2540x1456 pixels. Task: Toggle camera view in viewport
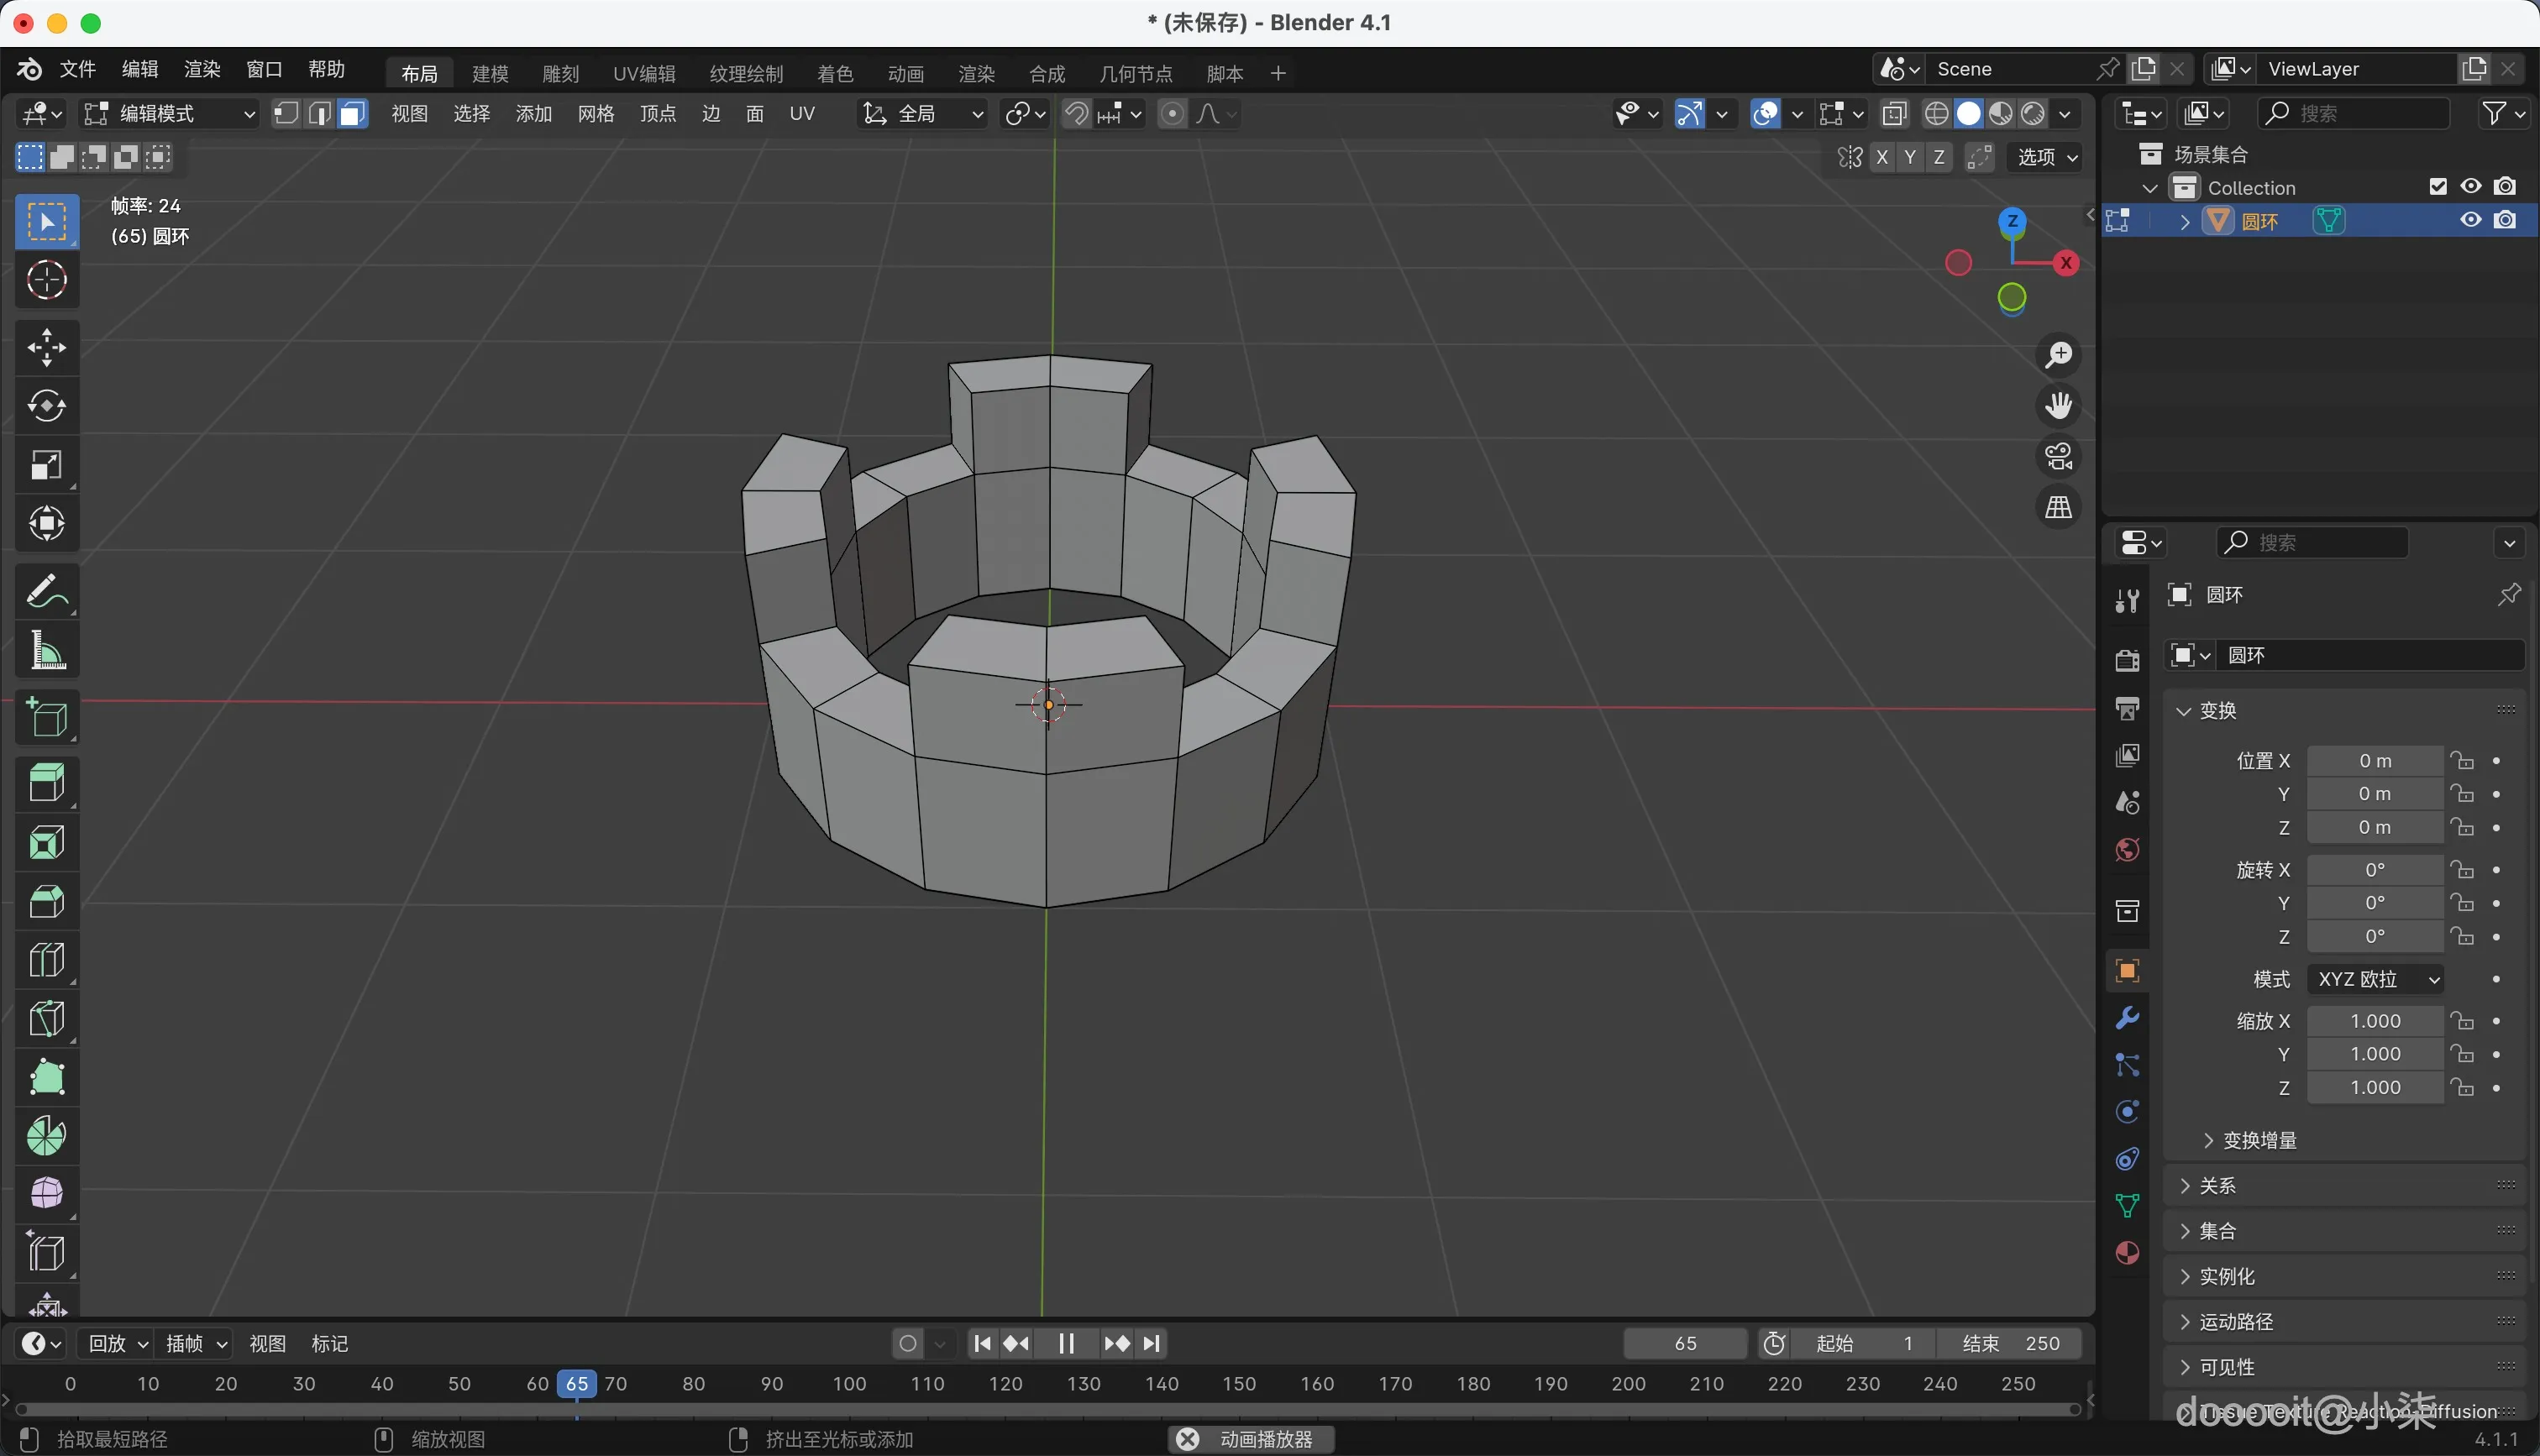click(2058, 457)
